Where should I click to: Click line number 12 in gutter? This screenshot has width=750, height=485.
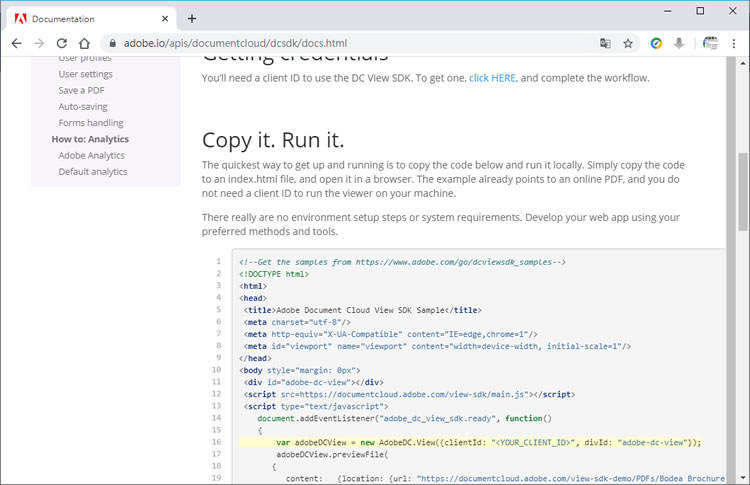pos(216,394)
